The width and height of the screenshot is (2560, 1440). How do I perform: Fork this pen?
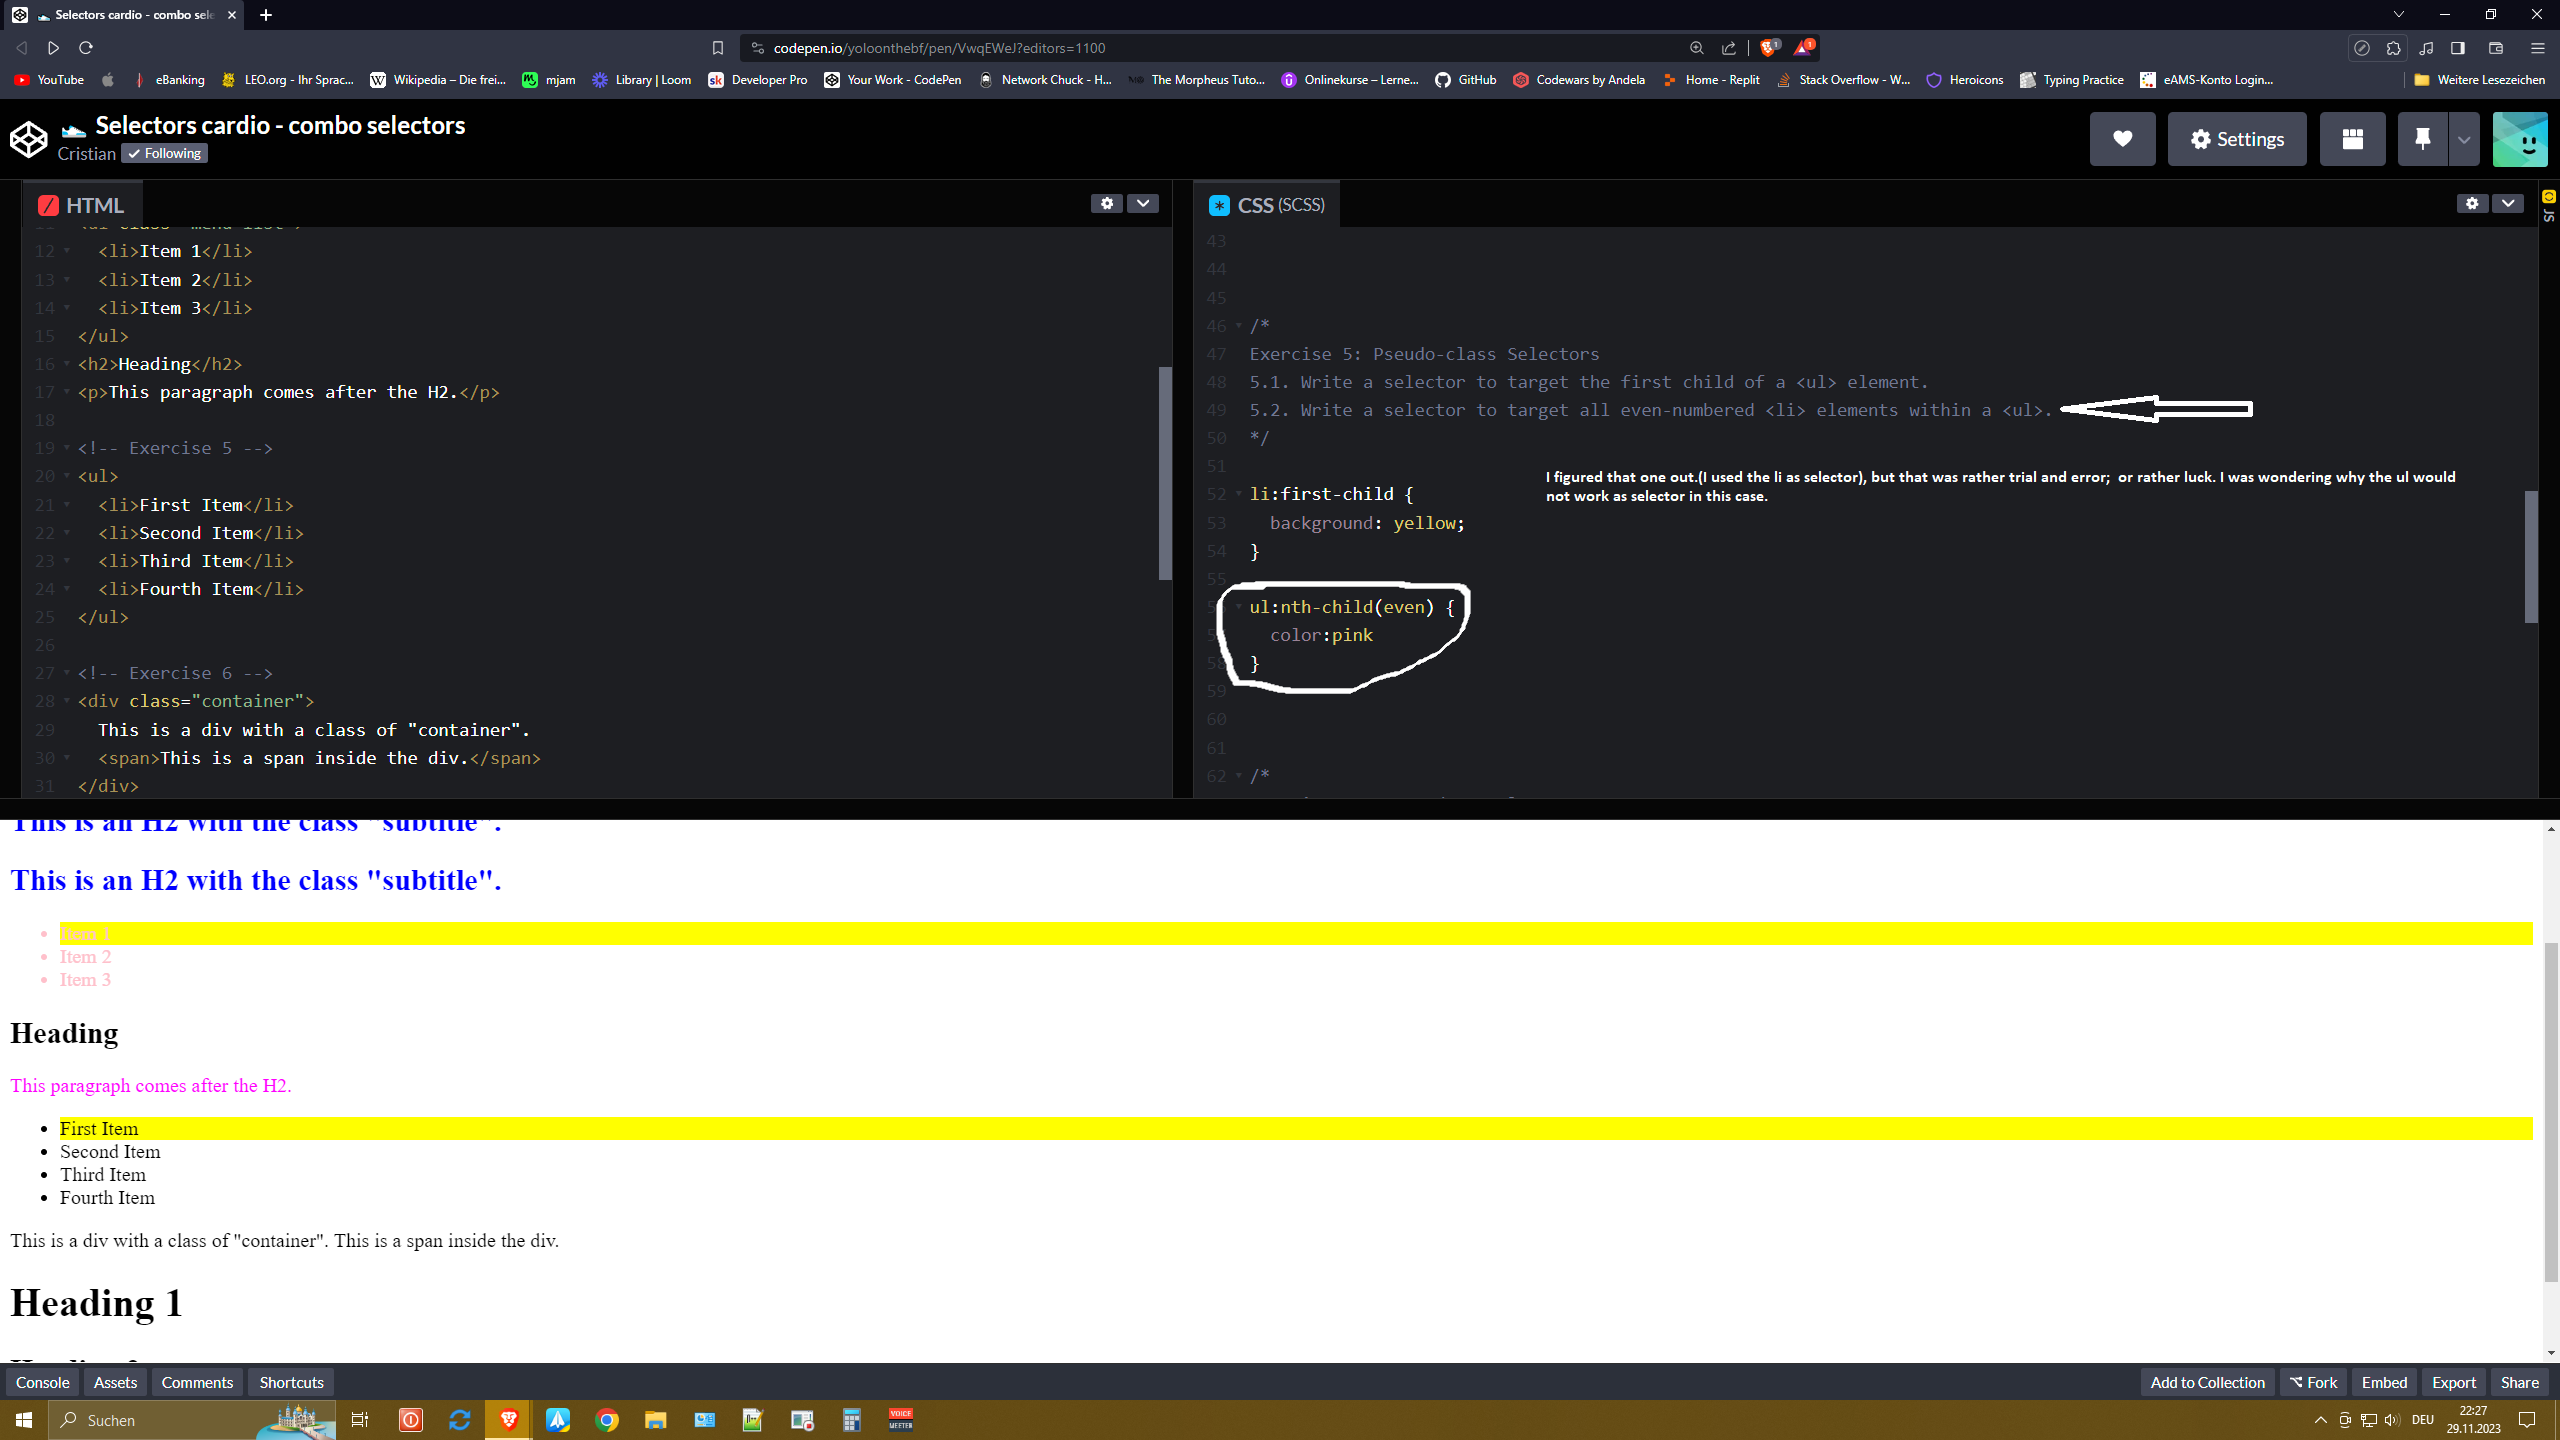pyautogui.click(x=2313, y=1382)
